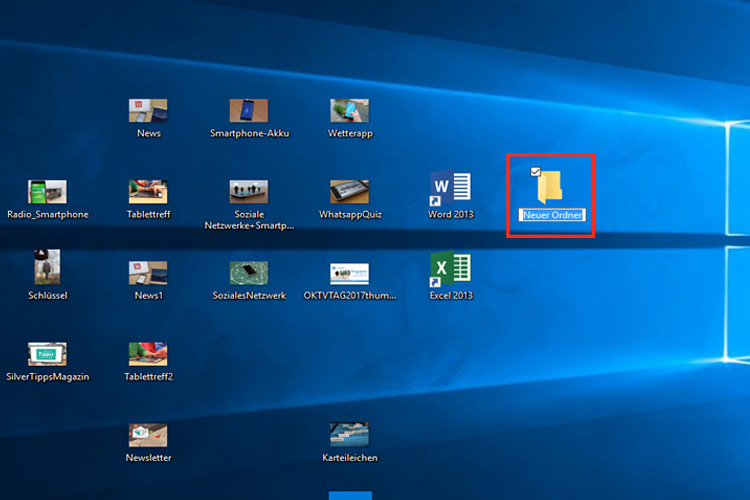Select the Excel 2013 shortcut icon

pos(451,269)
